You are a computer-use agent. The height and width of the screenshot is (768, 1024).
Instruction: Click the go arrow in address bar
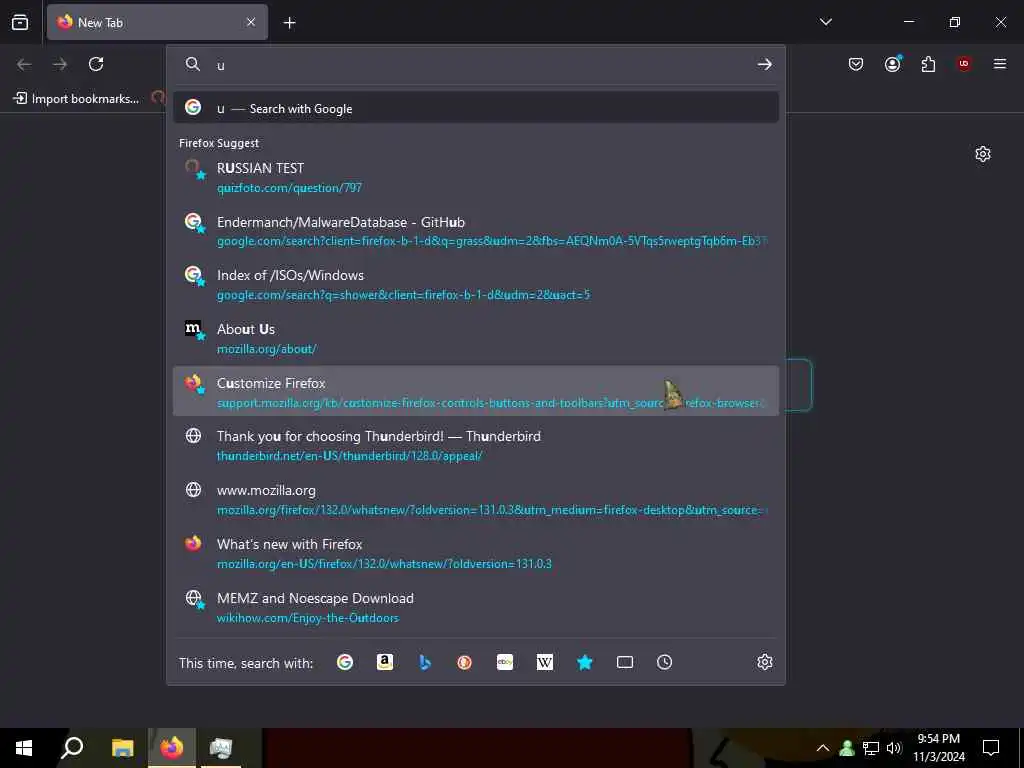[x=764, y=64]
